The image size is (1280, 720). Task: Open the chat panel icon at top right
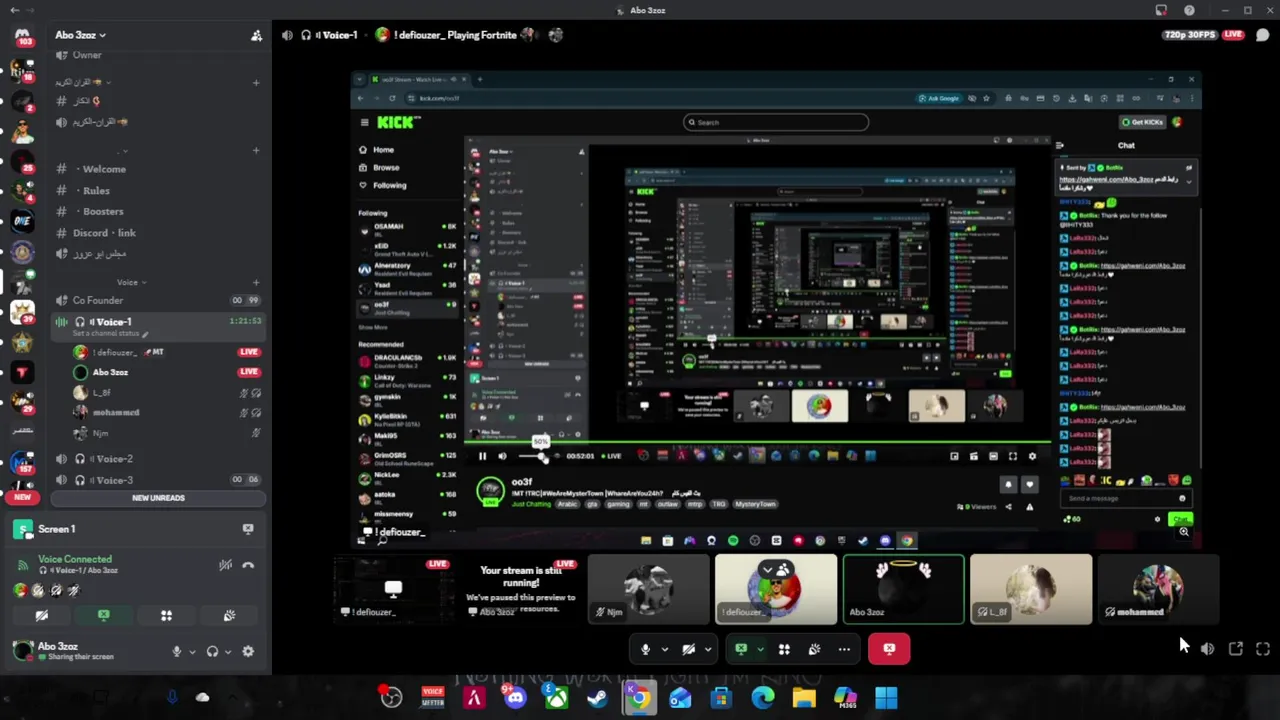[1262, 35]
